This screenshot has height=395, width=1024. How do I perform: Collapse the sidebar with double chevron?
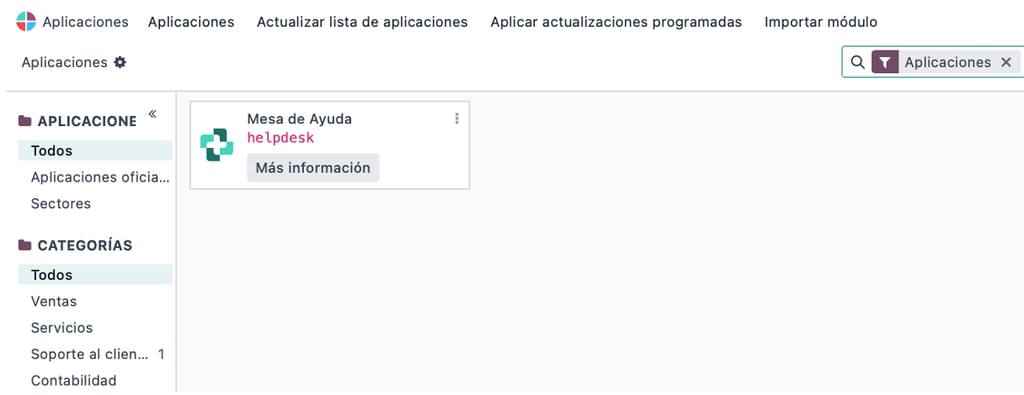pos(152,114)
